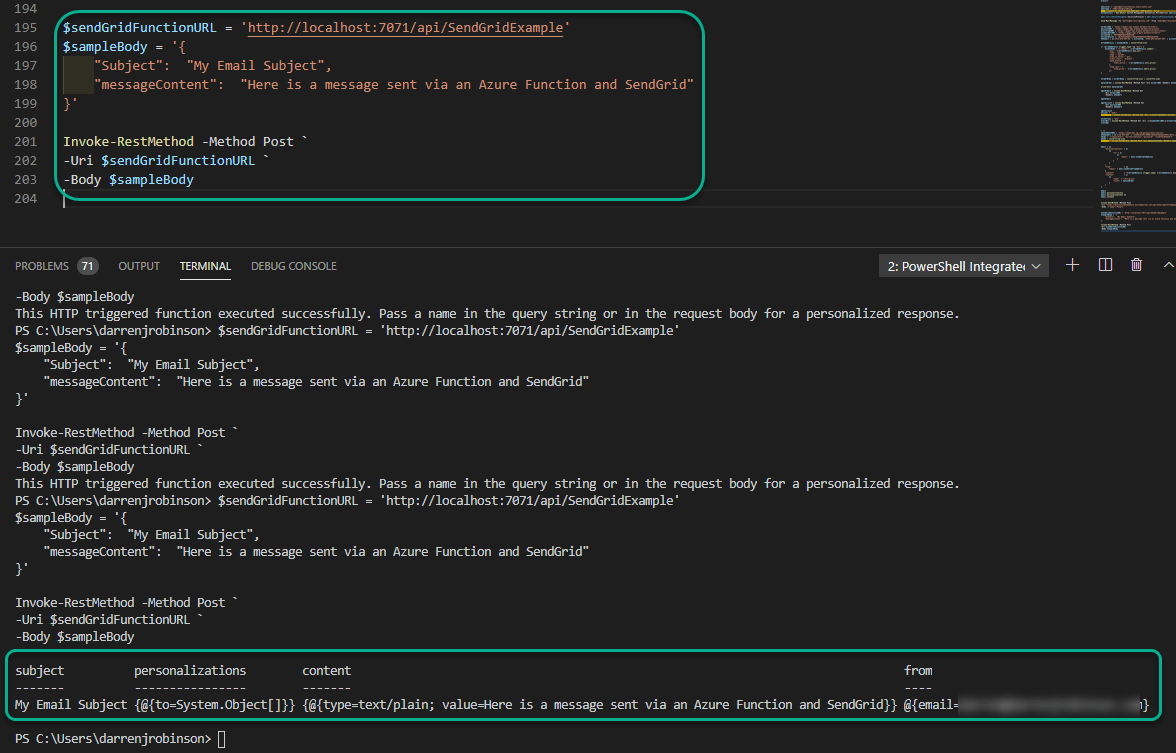Click the minimap to jump elsewhere in code
The image size is (1176, 753).
click(x=1137, y=110)
